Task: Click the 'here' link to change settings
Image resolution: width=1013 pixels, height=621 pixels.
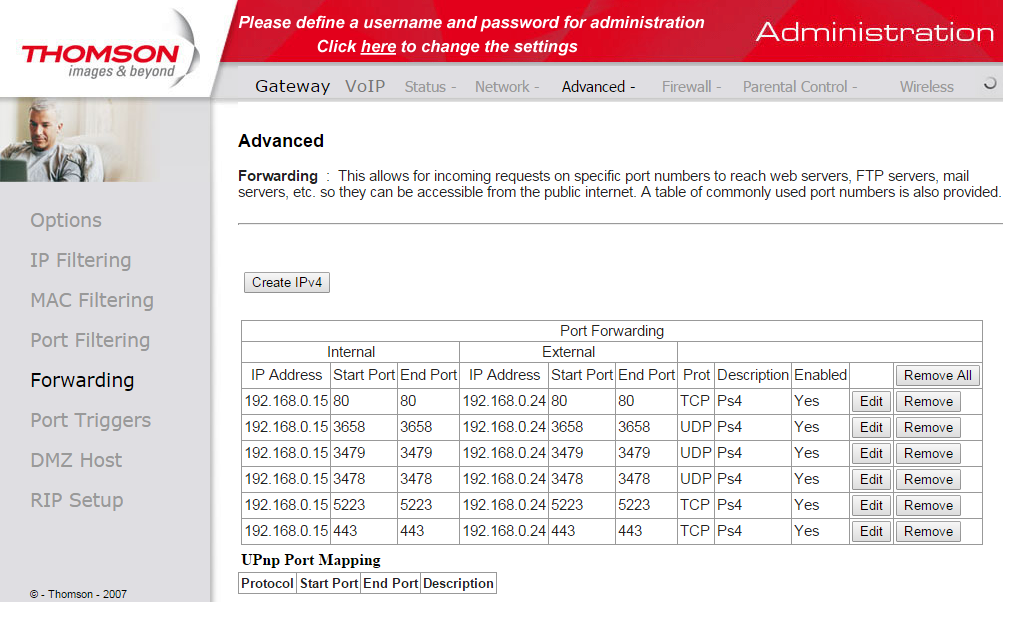Action: [x=378, y=47]
